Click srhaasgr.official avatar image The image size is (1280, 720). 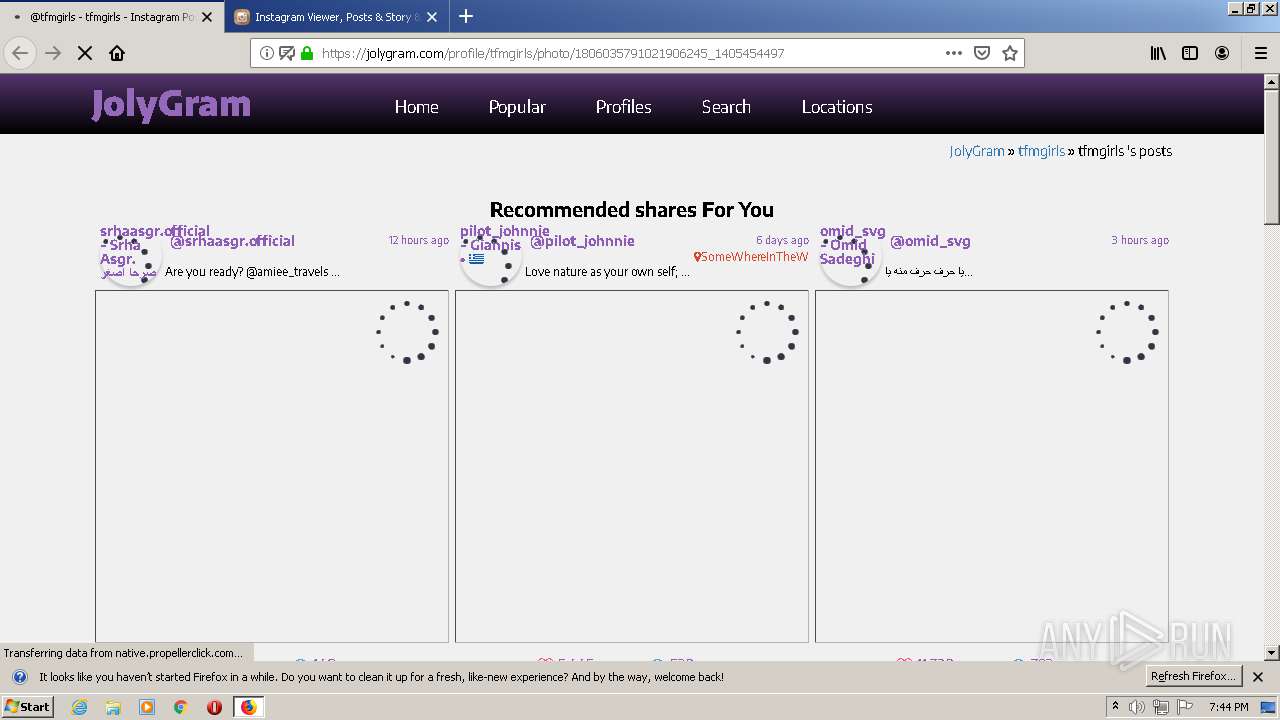click(131, 256)
